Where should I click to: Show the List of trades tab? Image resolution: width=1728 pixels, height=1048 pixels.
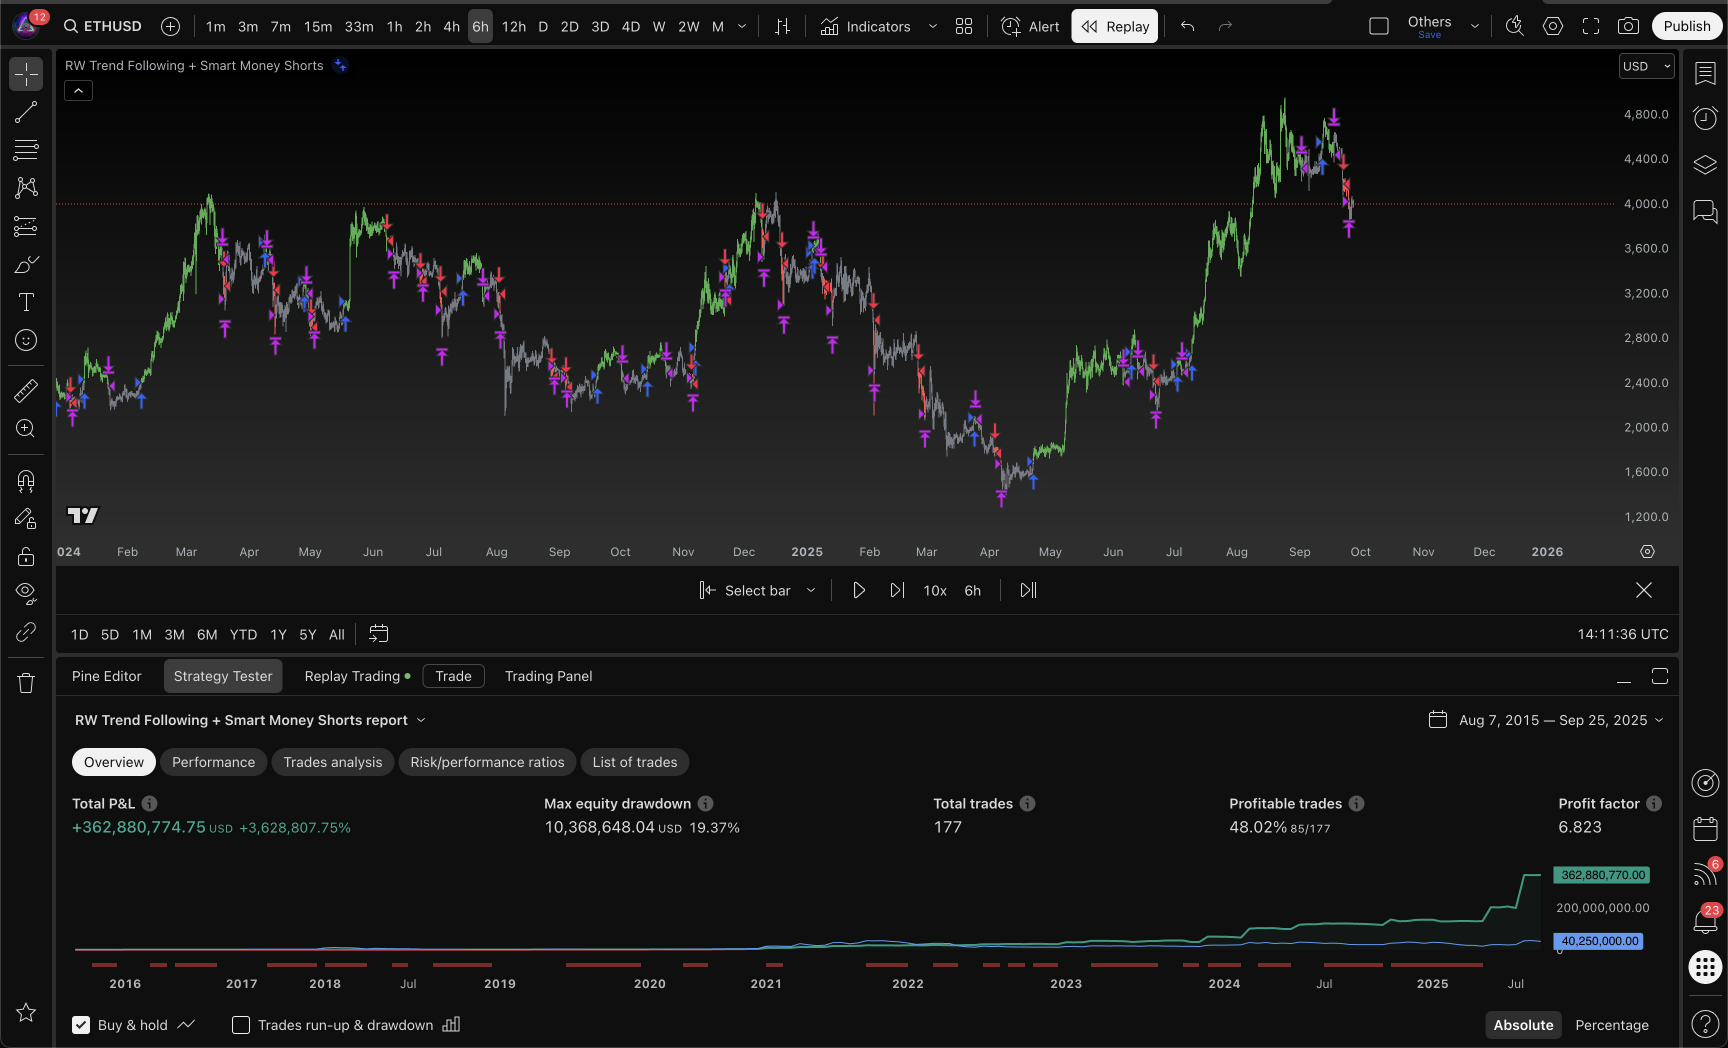click(x=634, y=762)
